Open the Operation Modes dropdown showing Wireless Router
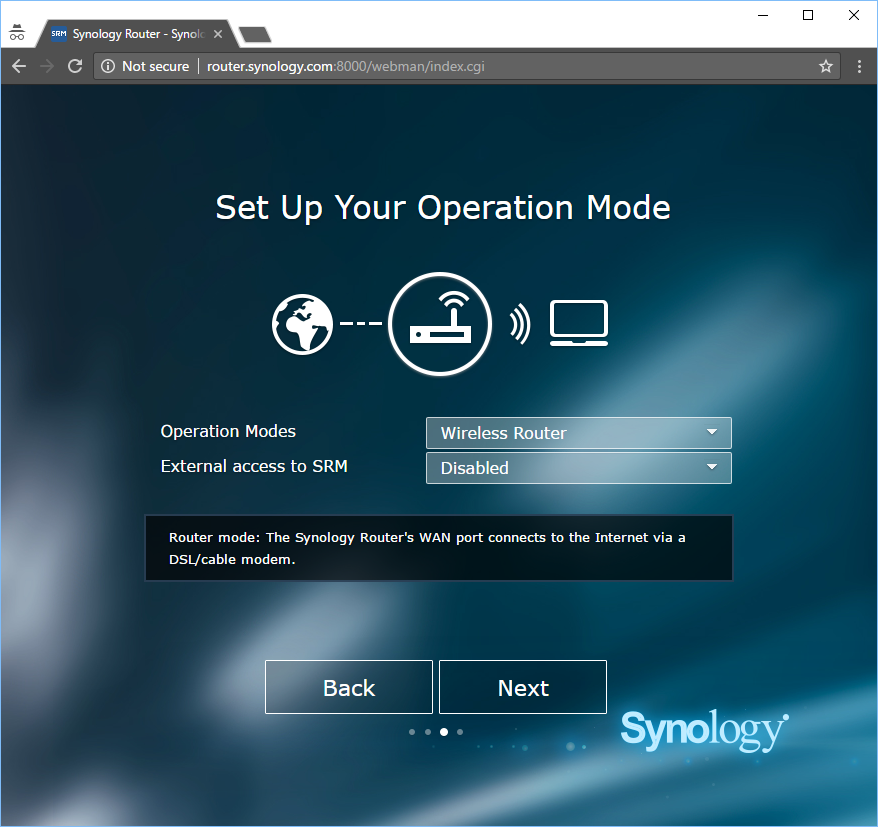The height and width of the screenshot is (827, 878). point(578,433)
